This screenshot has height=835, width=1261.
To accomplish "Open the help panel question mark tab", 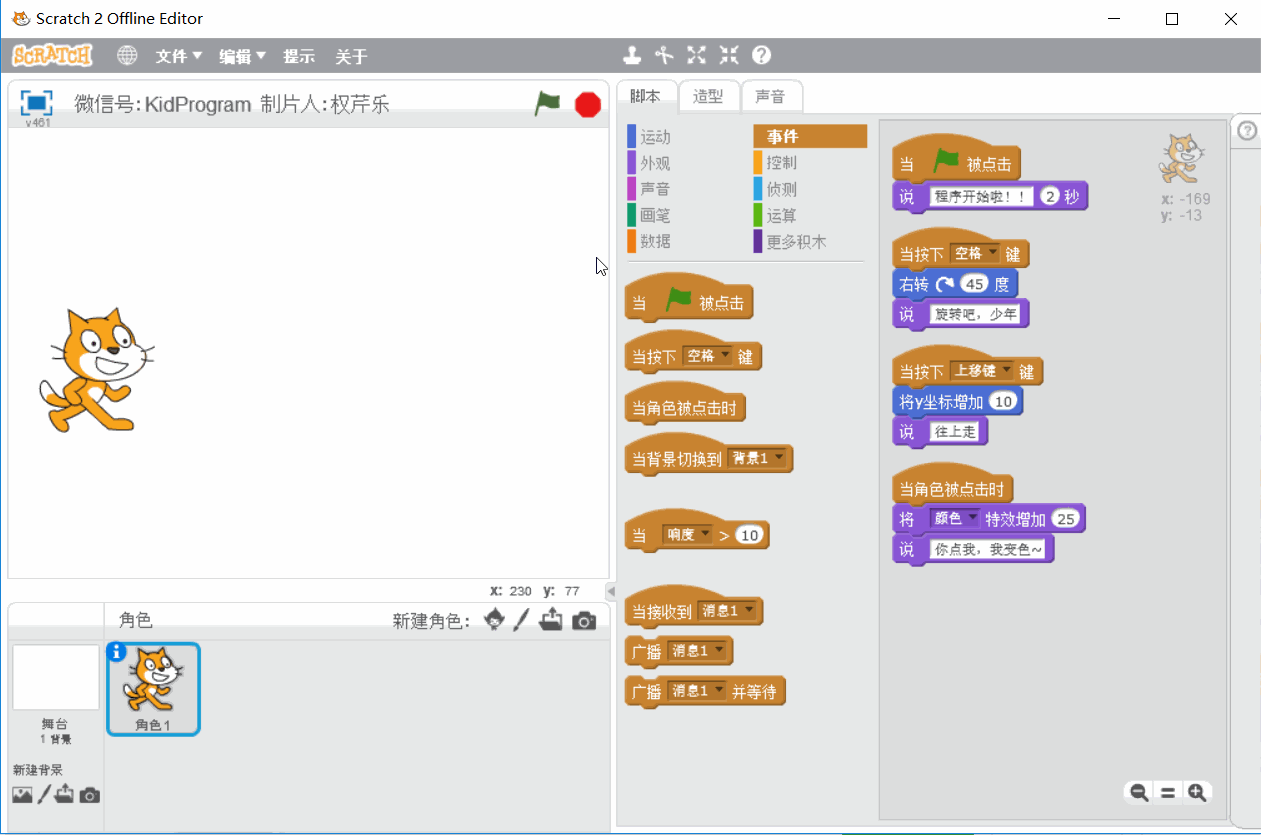I will (1247, 131).
